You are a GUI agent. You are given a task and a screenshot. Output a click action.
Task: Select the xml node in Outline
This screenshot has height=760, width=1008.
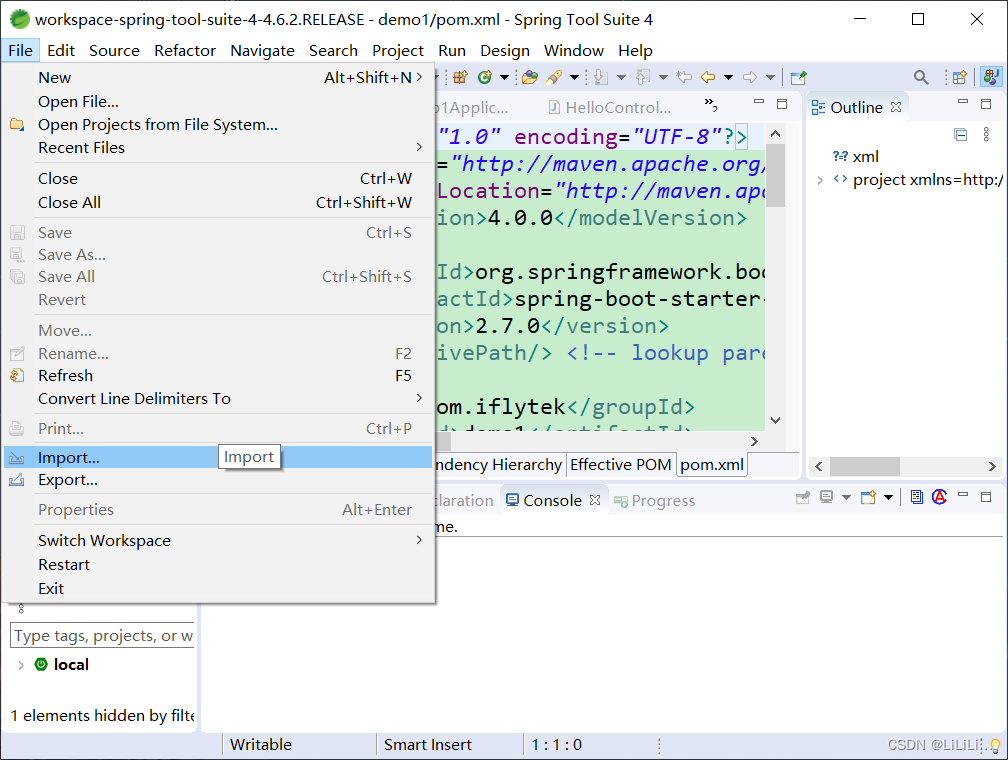pos(856,157)
